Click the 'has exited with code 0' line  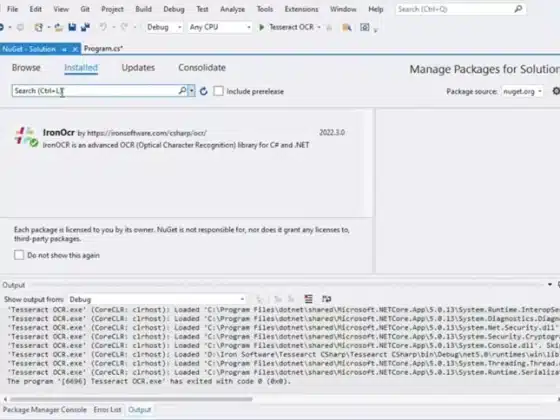(149, 381)
